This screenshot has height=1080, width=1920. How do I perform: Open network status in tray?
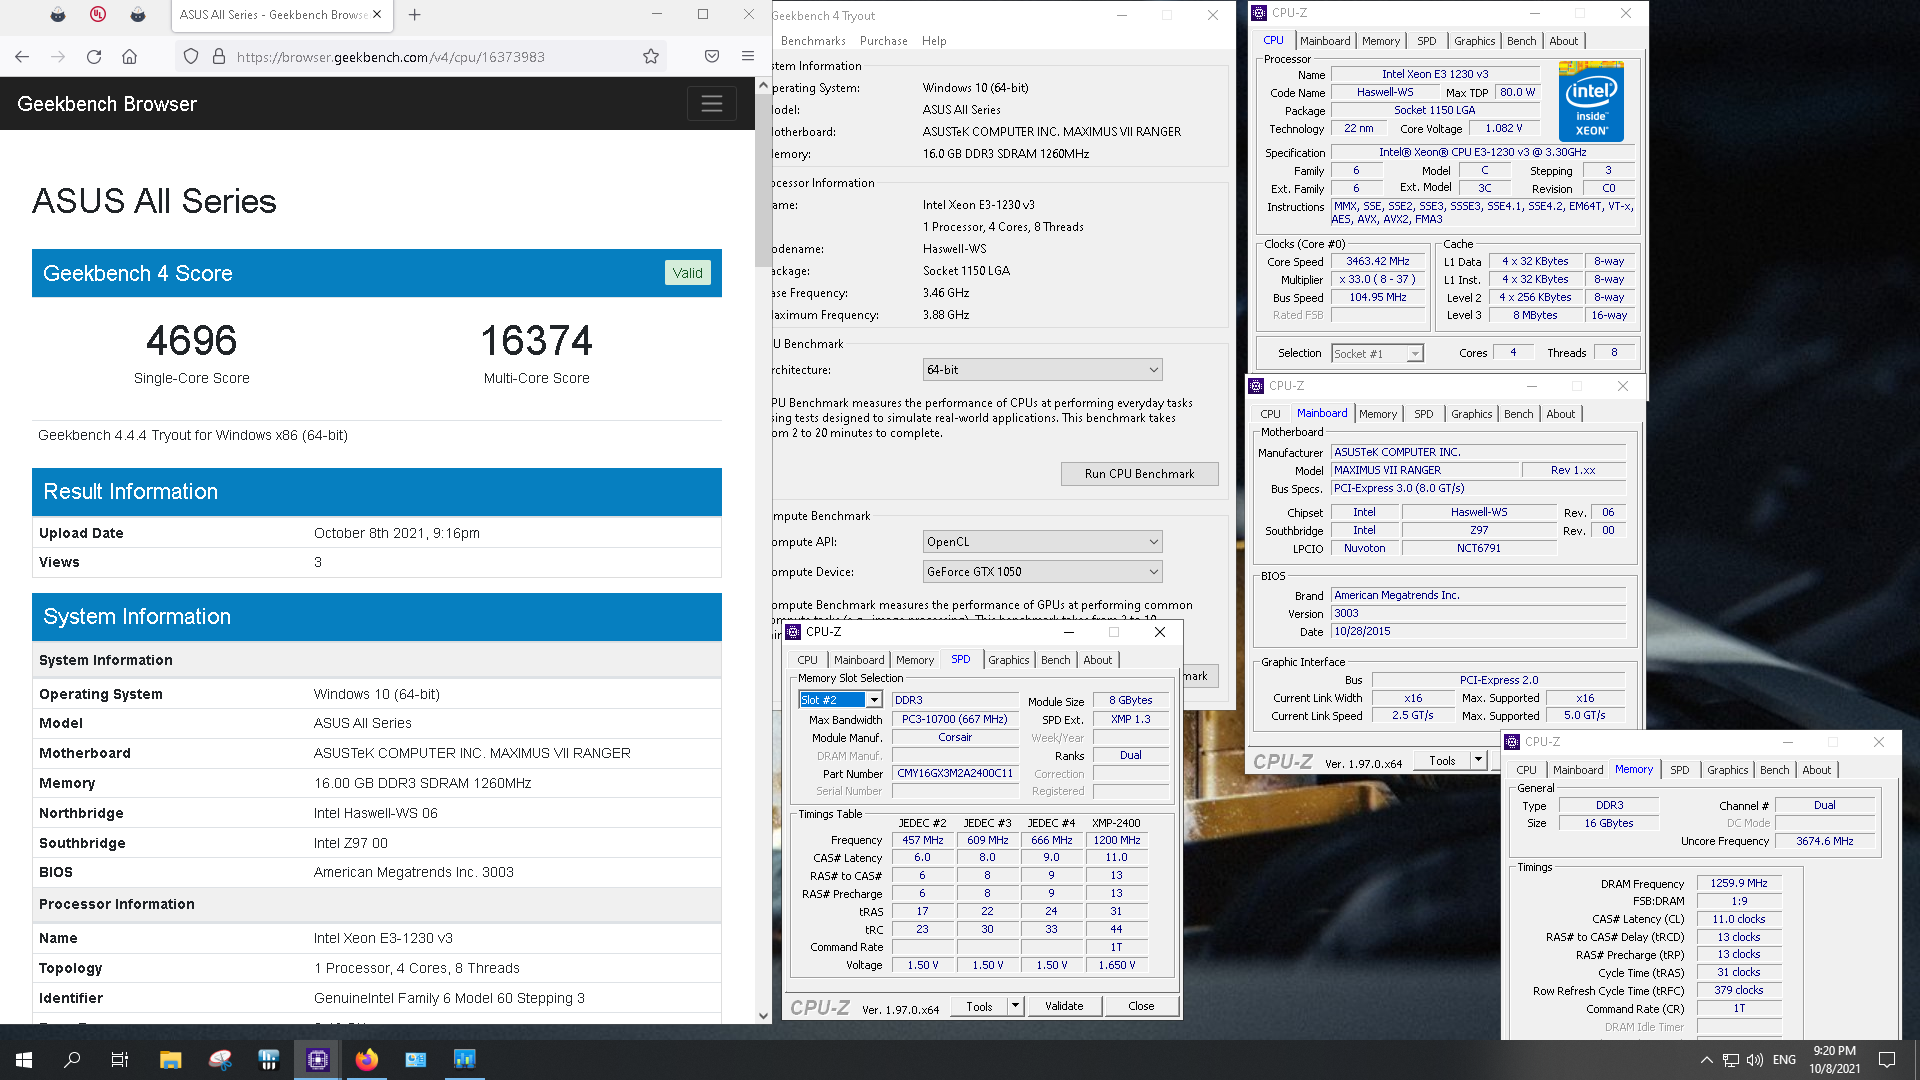(x=1731, y=1060)
